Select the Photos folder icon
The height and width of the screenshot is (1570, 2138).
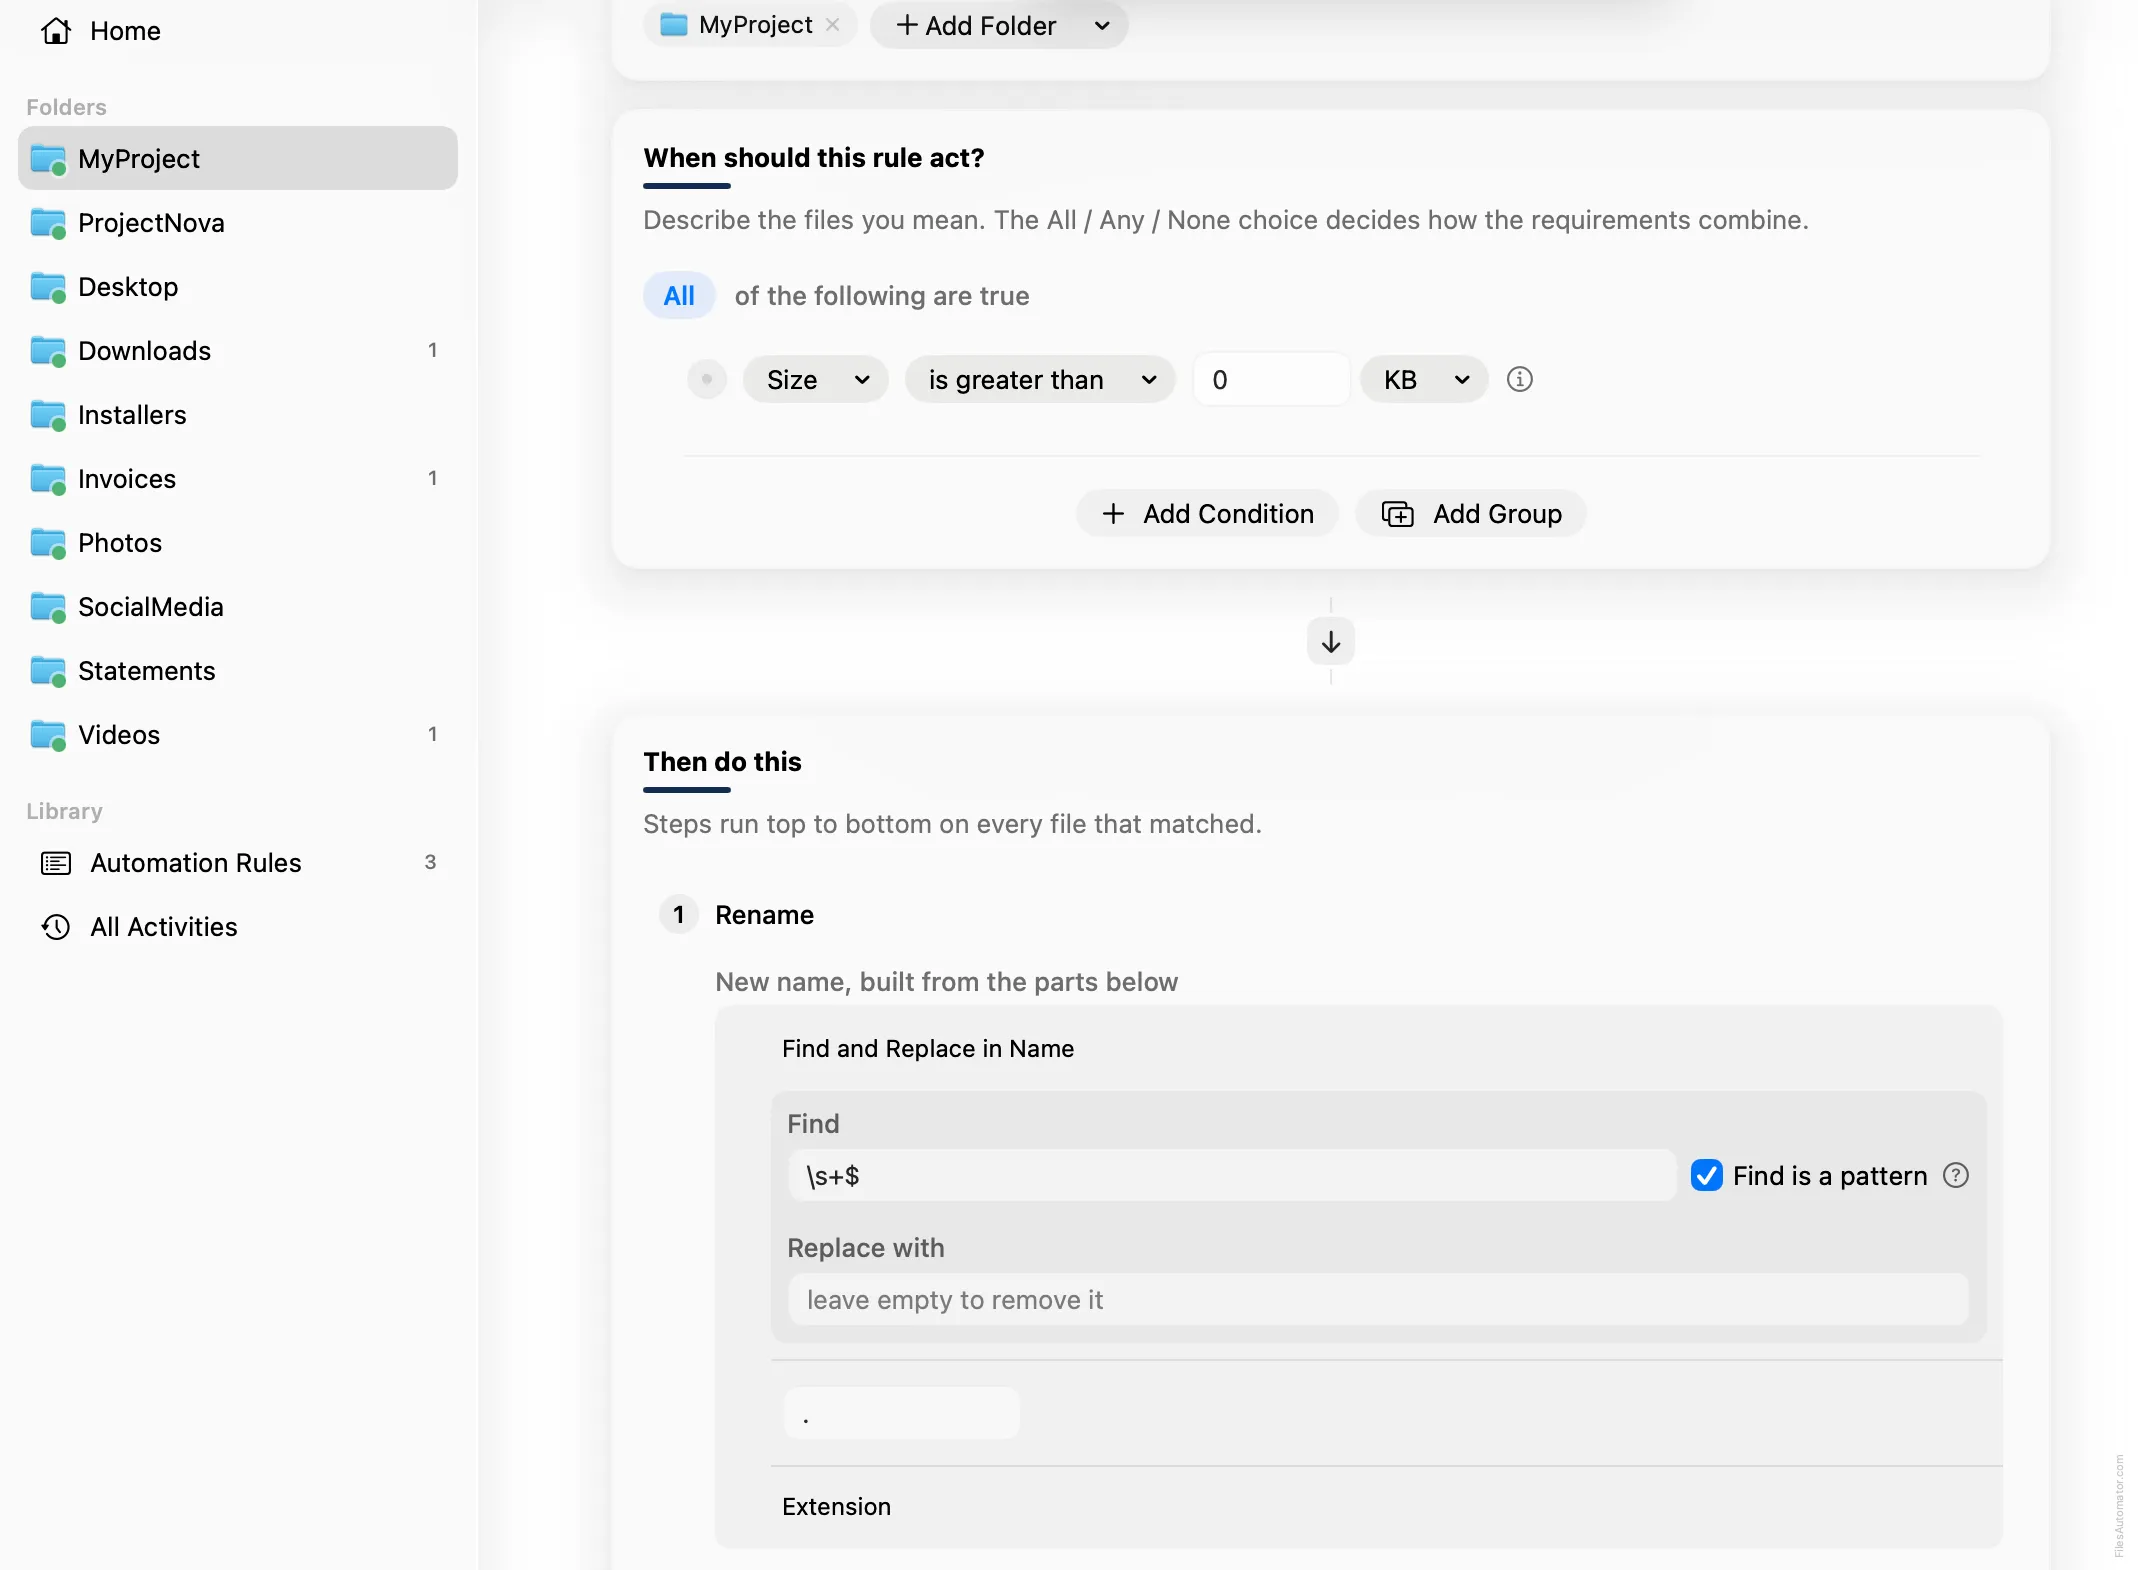[47, 543]
